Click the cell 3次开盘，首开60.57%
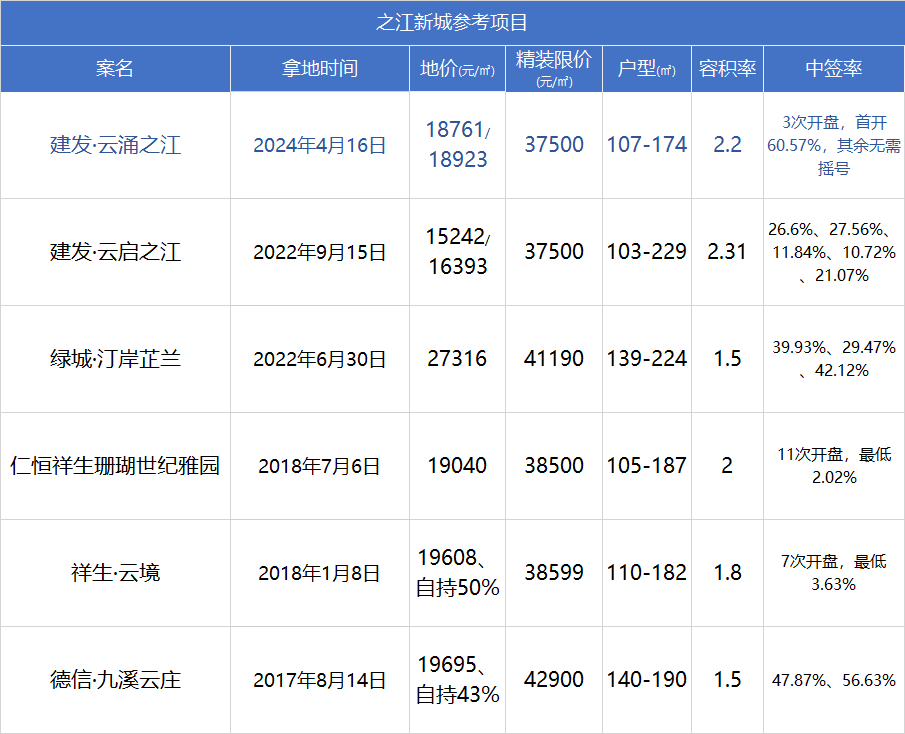Image resolution: width=905 pixels, height=734 pixels. pos(833,145)
